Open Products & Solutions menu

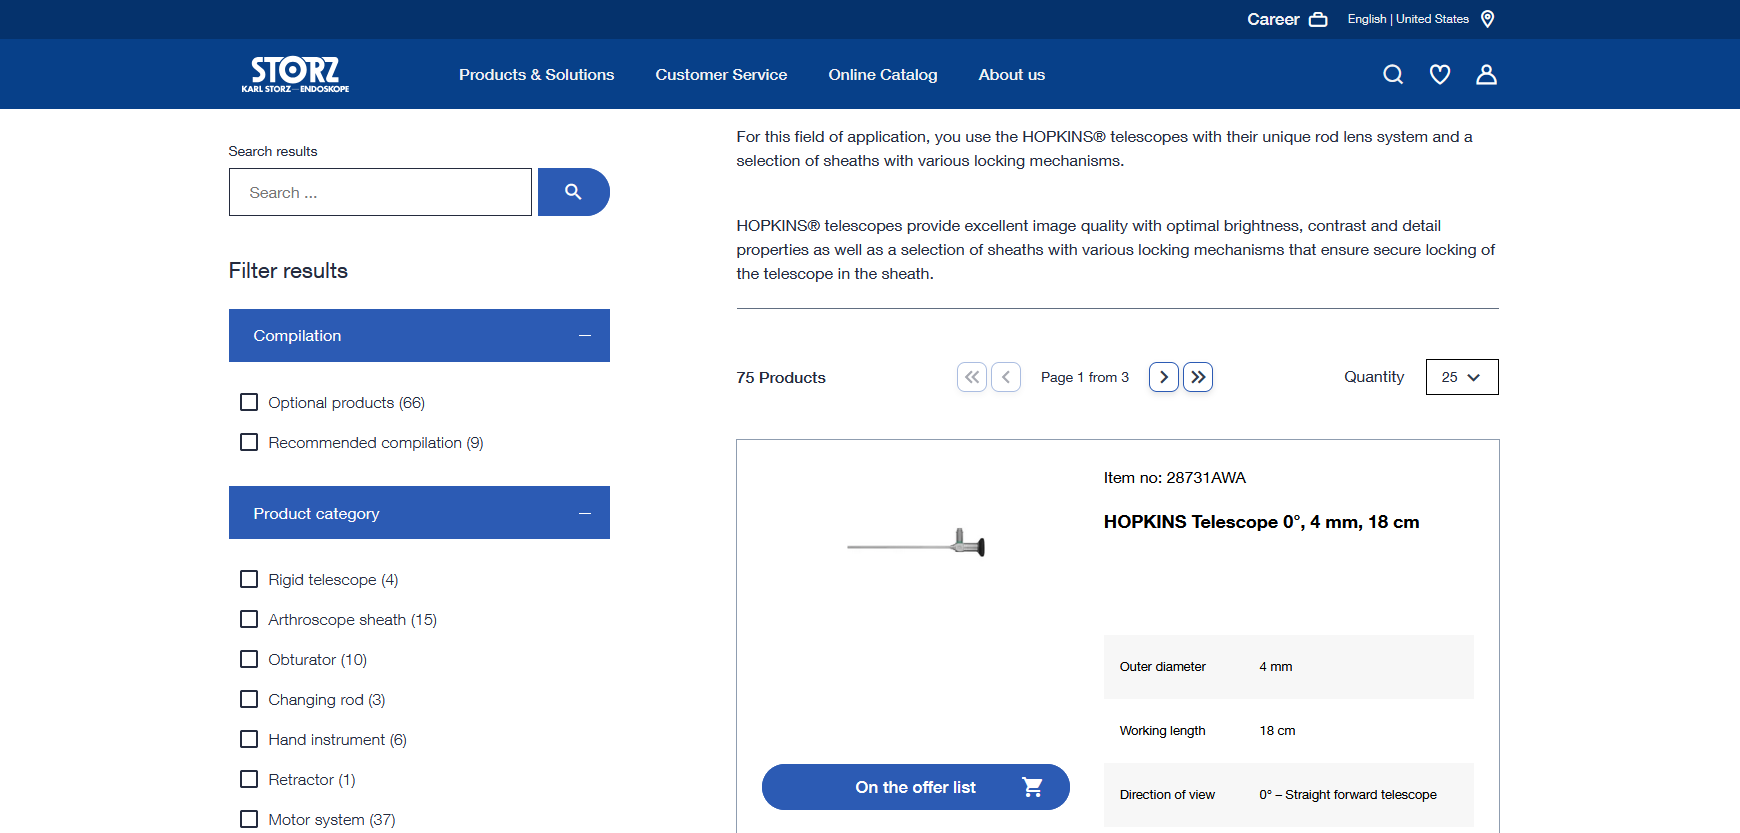[537, 75]
